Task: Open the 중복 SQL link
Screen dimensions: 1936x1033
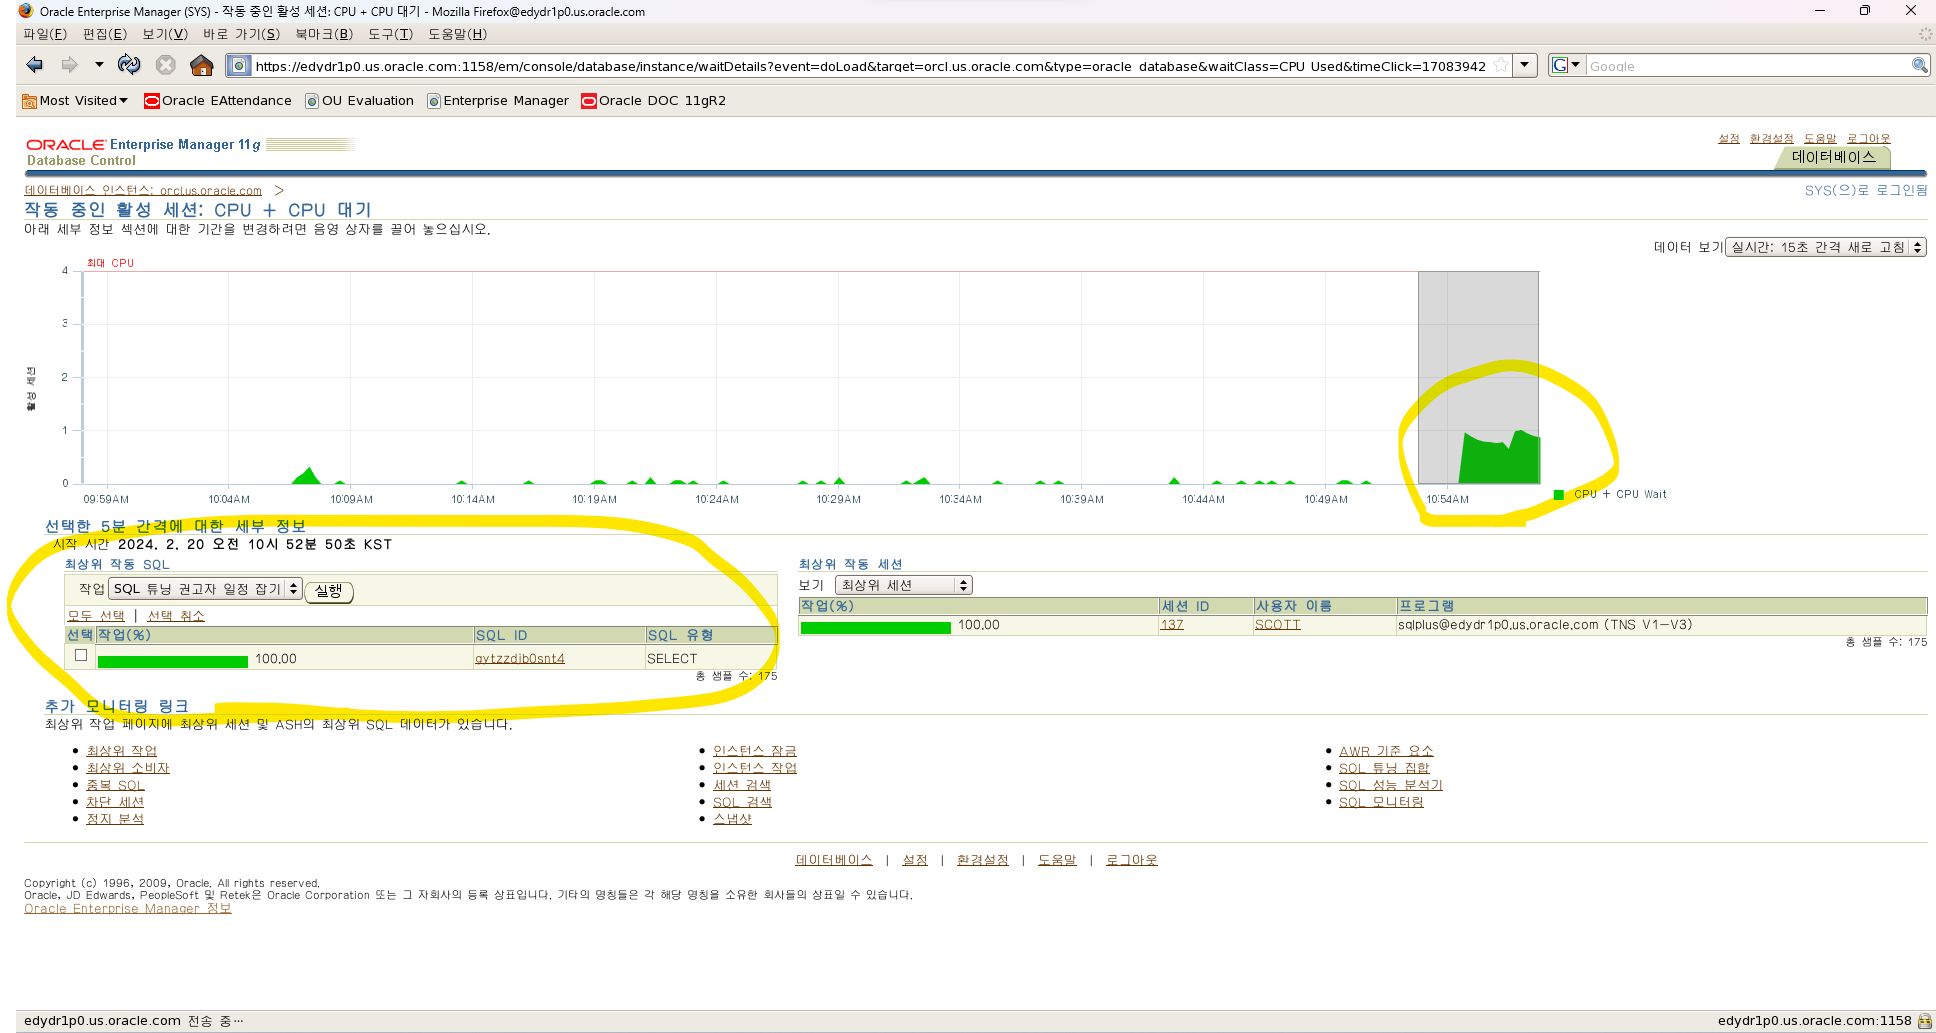Action: [115, 785]
